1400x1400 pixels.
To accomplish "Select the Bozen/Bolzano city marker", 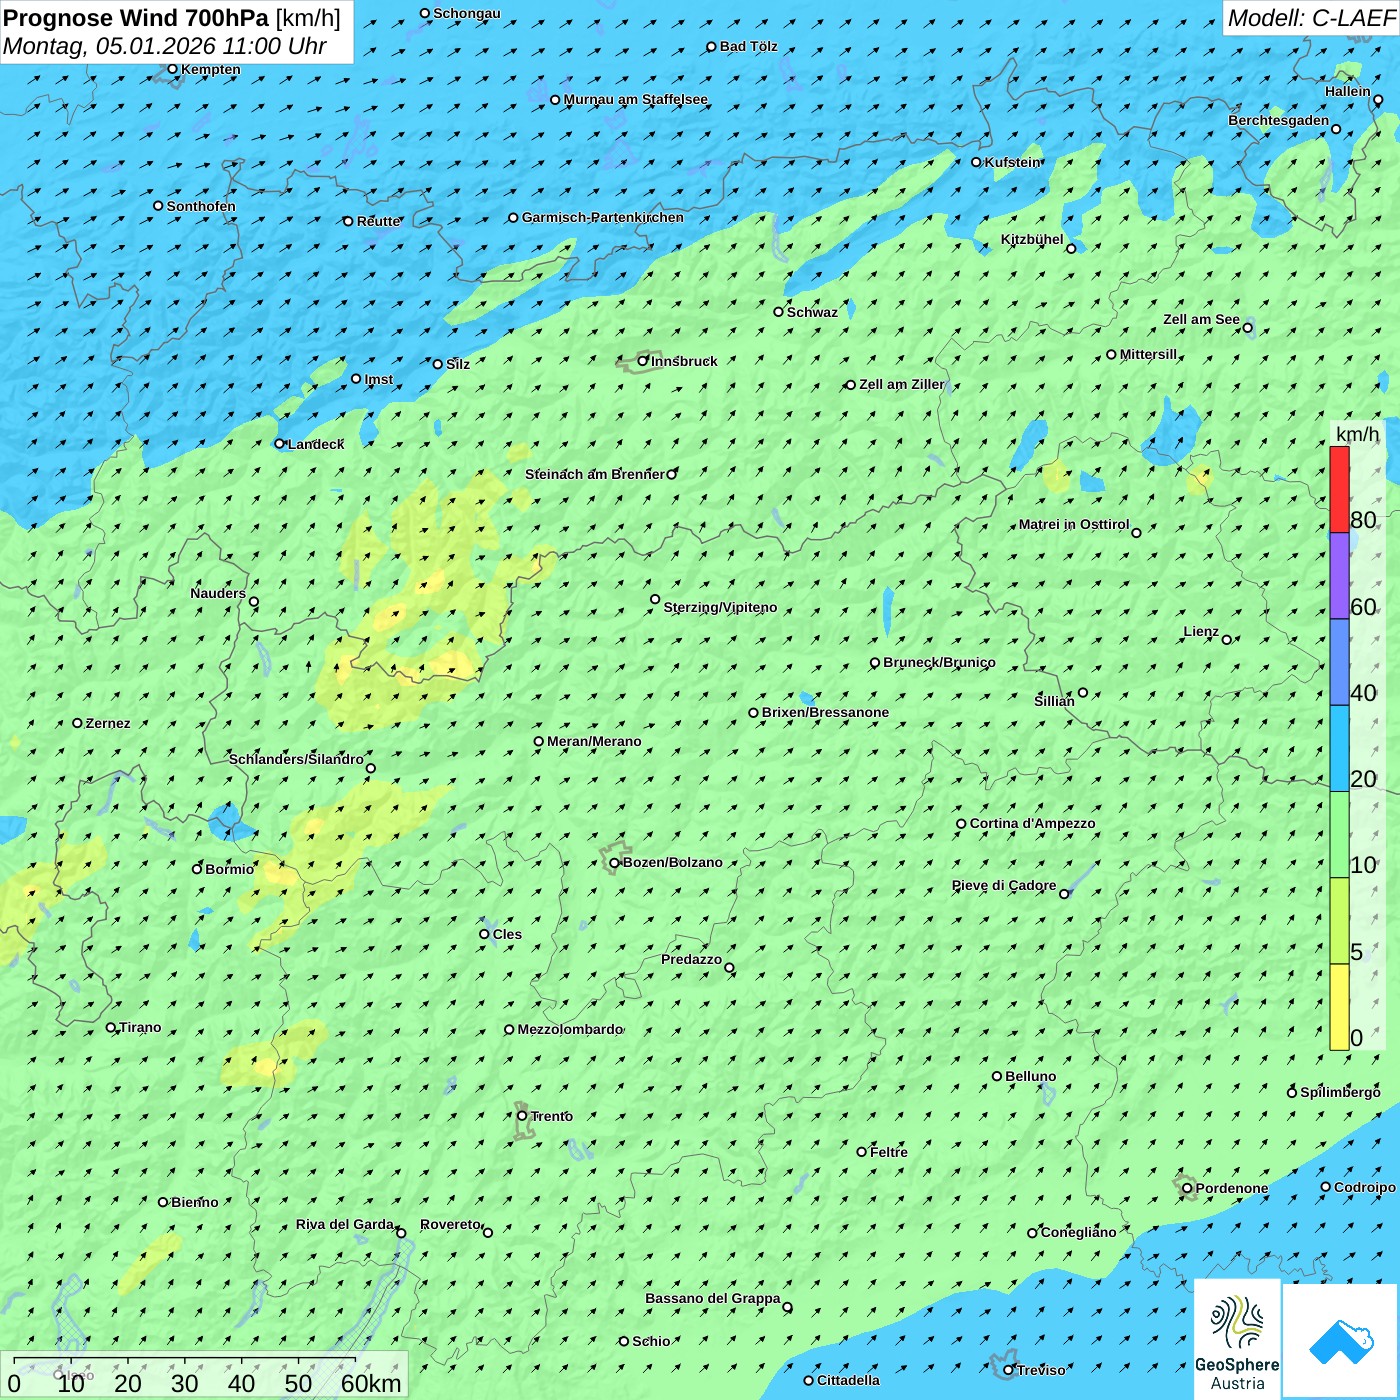I will click(614, 862).
